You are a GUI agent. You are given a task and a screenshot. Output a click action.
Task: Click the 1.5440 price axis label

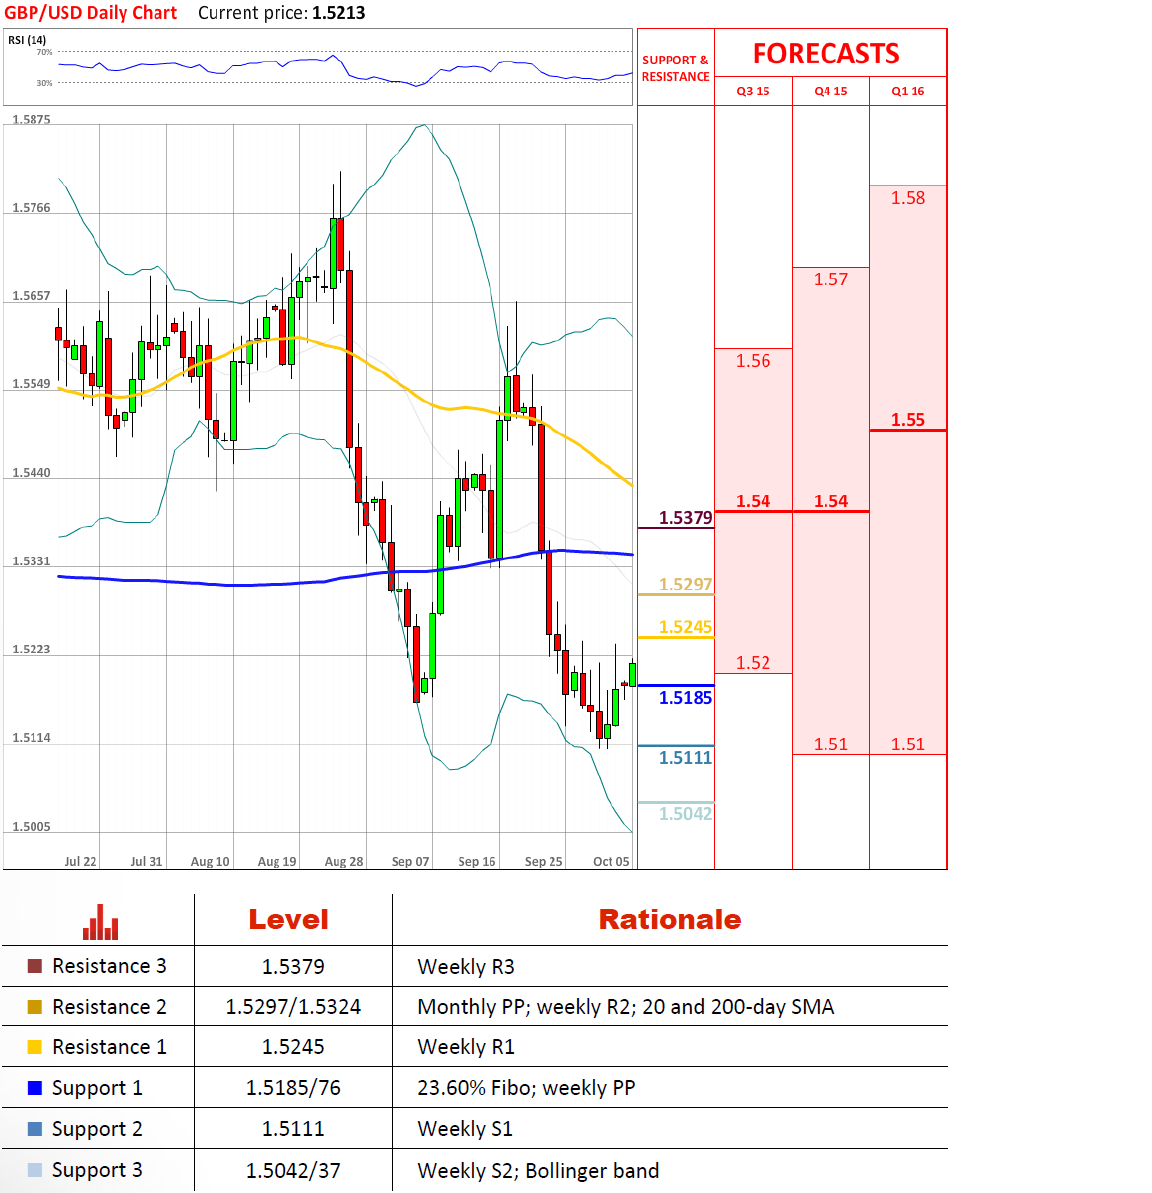click(x=31, y=472)
